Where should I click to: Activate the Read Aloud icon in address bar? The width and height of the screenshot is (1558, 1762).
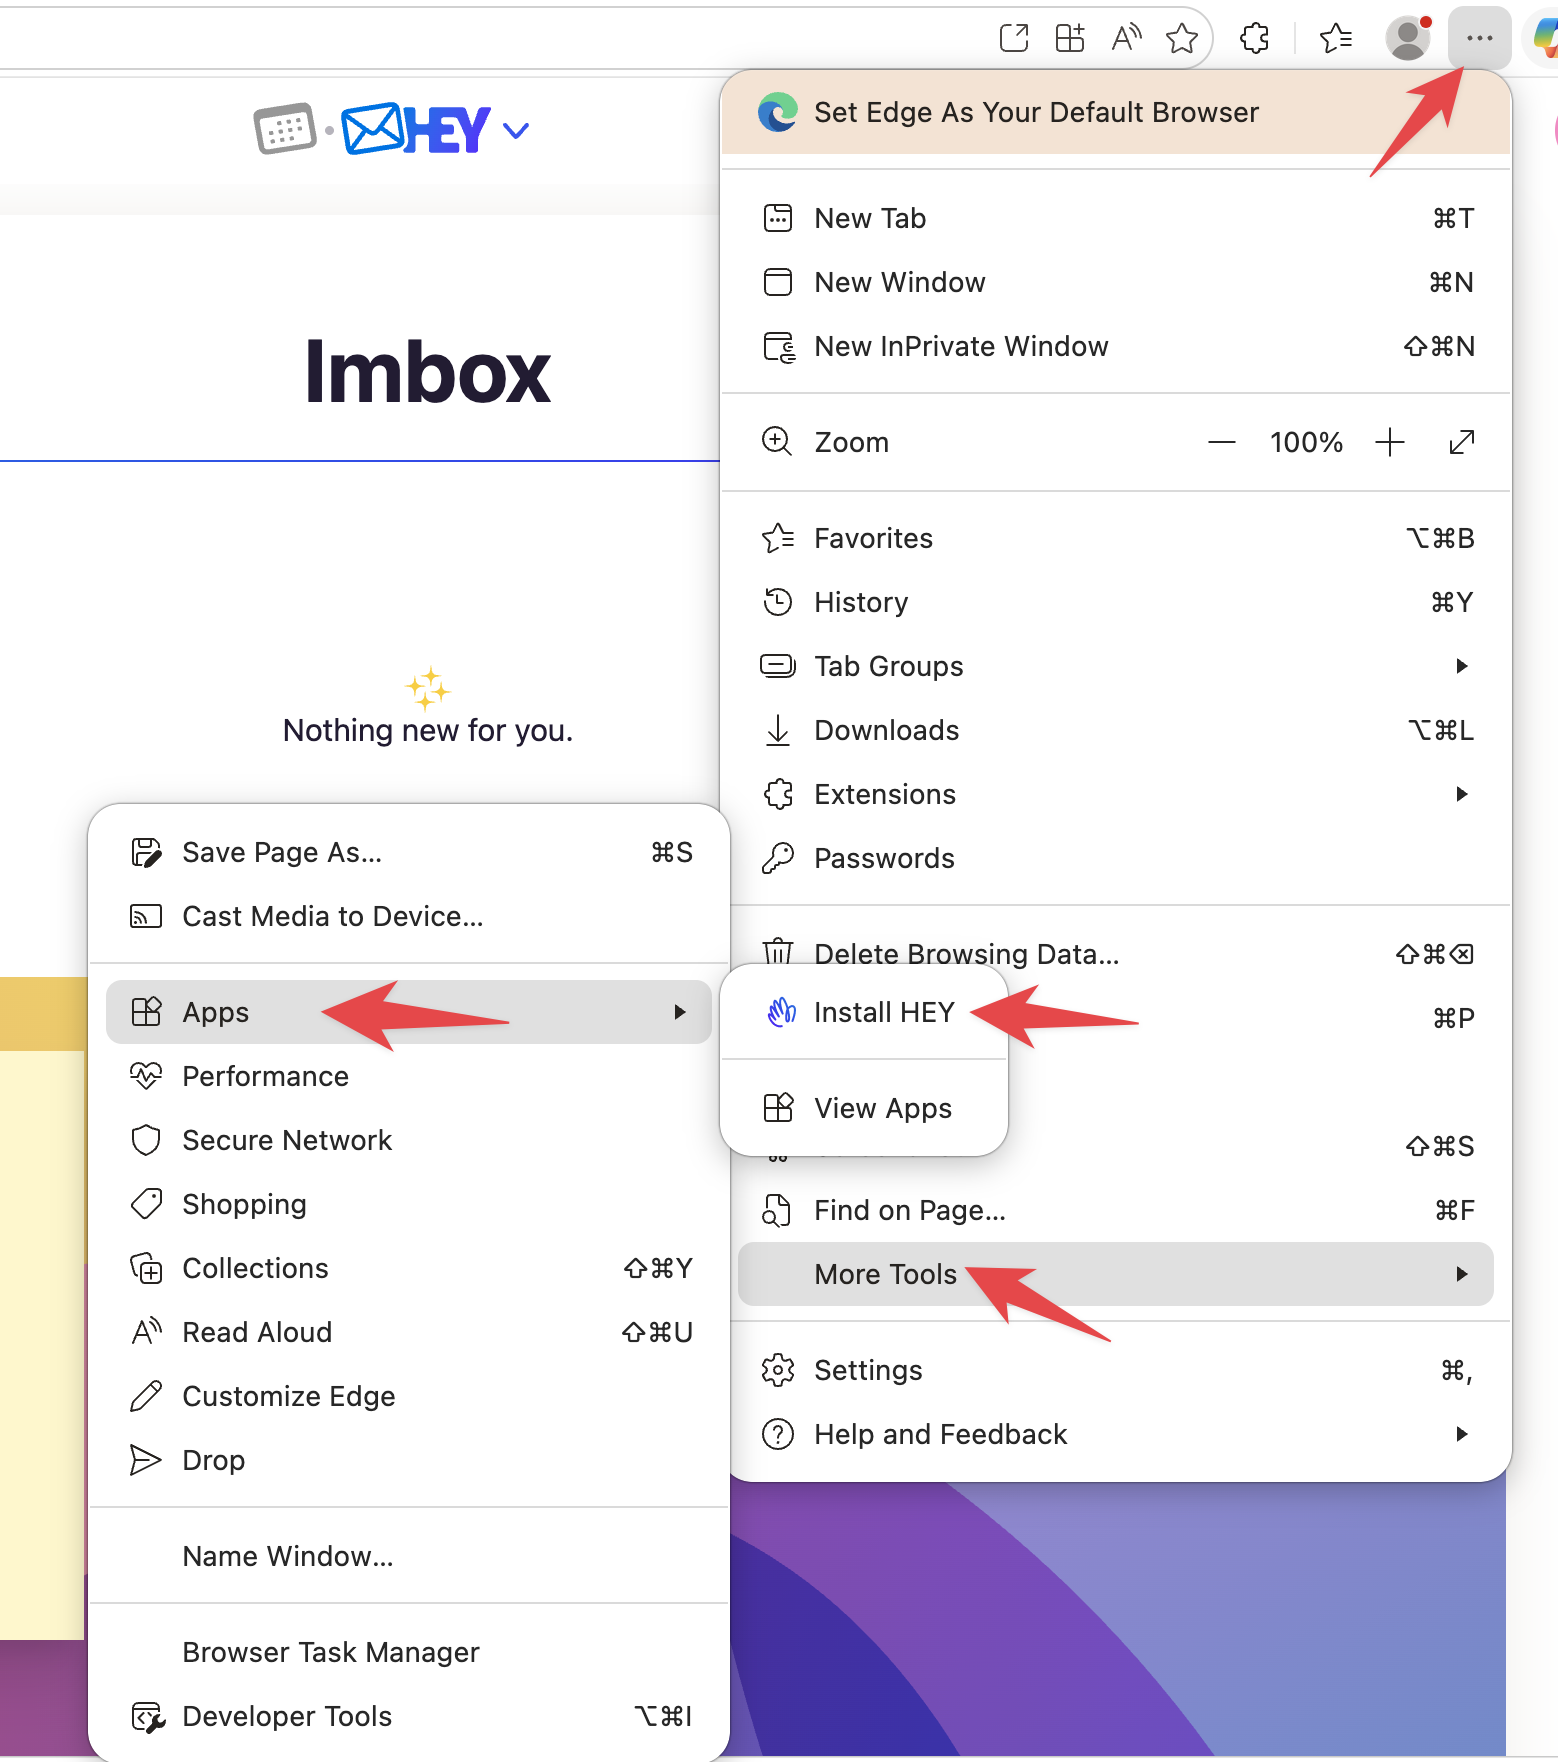coord(1126,38)
